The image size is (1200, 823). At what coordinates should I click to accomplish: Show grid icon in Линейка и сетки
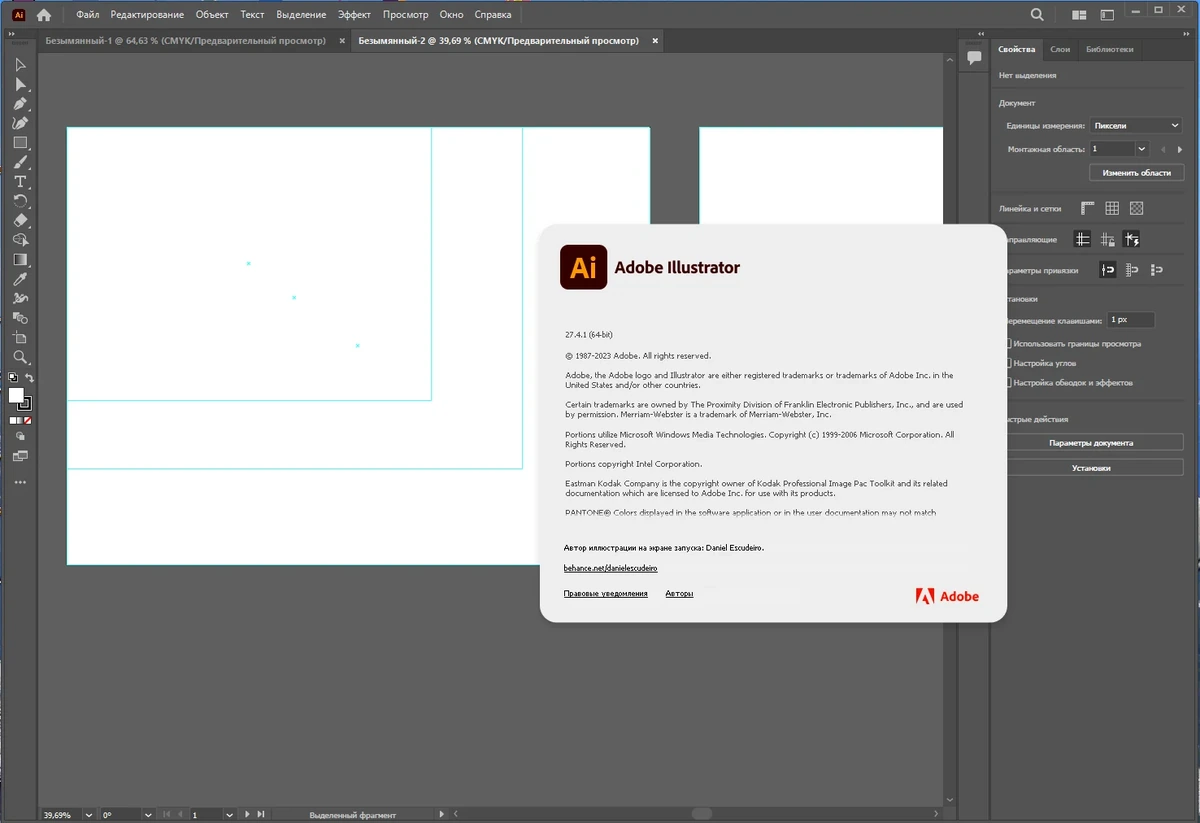1112,208
